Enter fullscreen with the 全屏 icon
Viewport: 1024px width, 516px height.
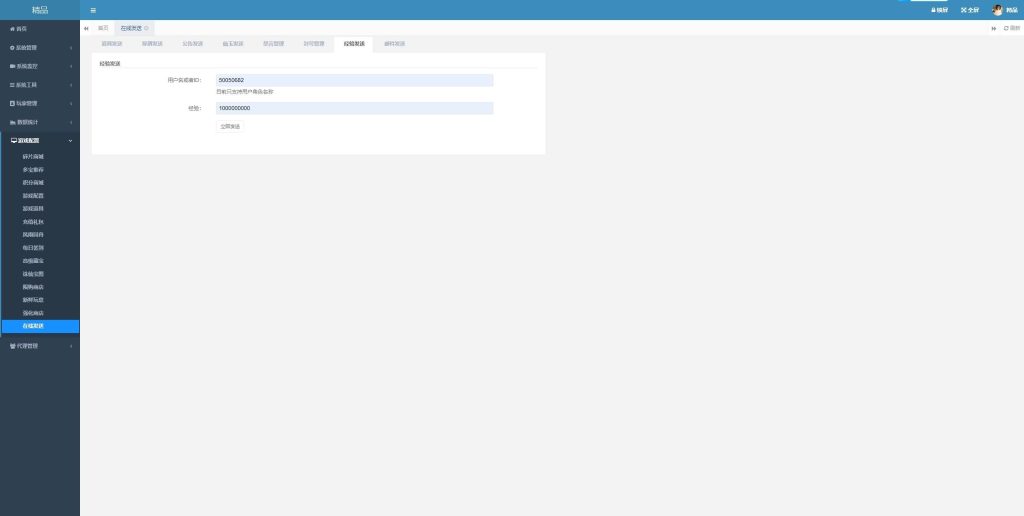coord(969,10)
